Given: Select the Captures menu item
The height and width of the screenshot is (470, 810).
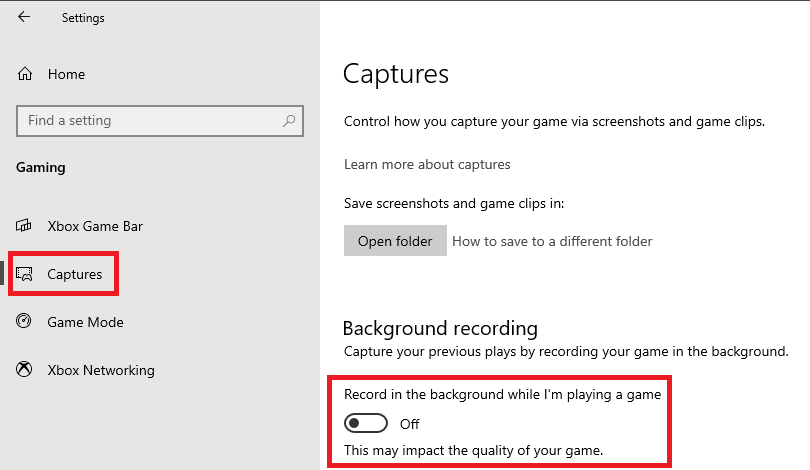Looking at the screenshot, I should click(74, 274).
